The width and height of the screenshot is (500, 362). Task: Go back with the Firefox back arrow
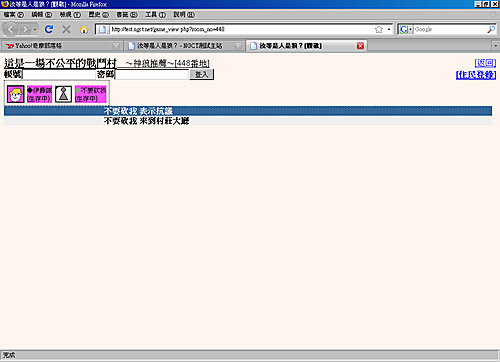coord(11,29)
